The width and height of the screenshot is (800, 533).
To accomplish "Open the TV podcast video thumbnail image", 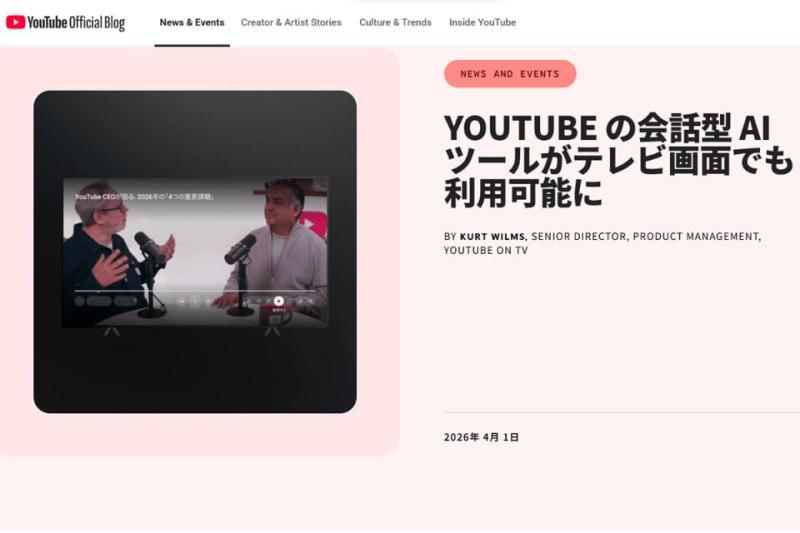I will click(x=195, y=252).
